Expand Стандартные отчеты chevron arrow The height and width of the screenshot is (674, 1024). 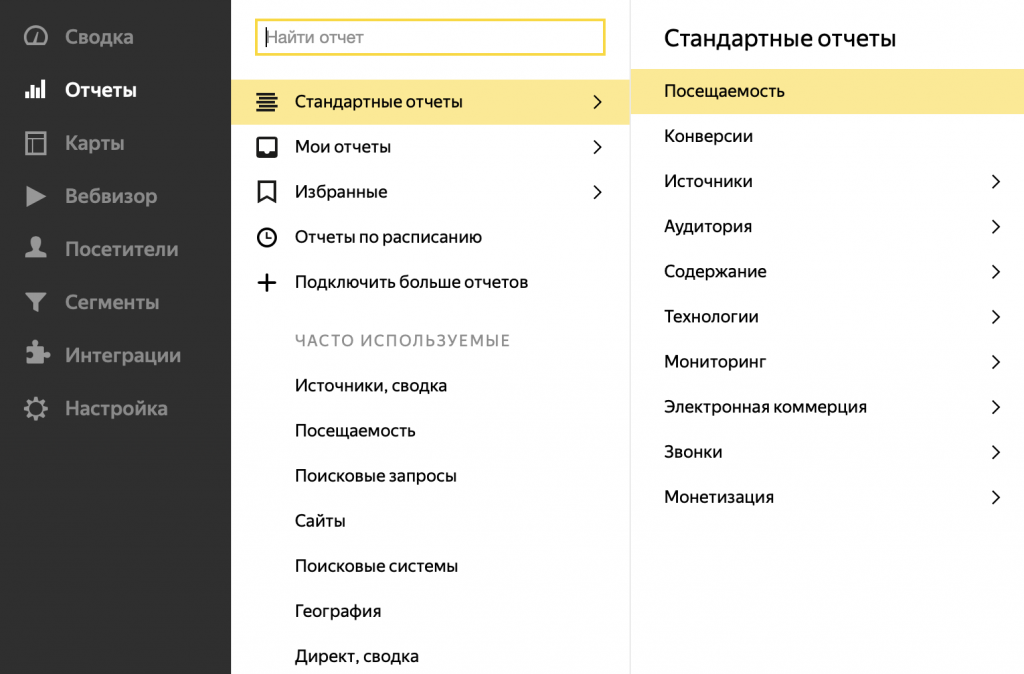597,102
